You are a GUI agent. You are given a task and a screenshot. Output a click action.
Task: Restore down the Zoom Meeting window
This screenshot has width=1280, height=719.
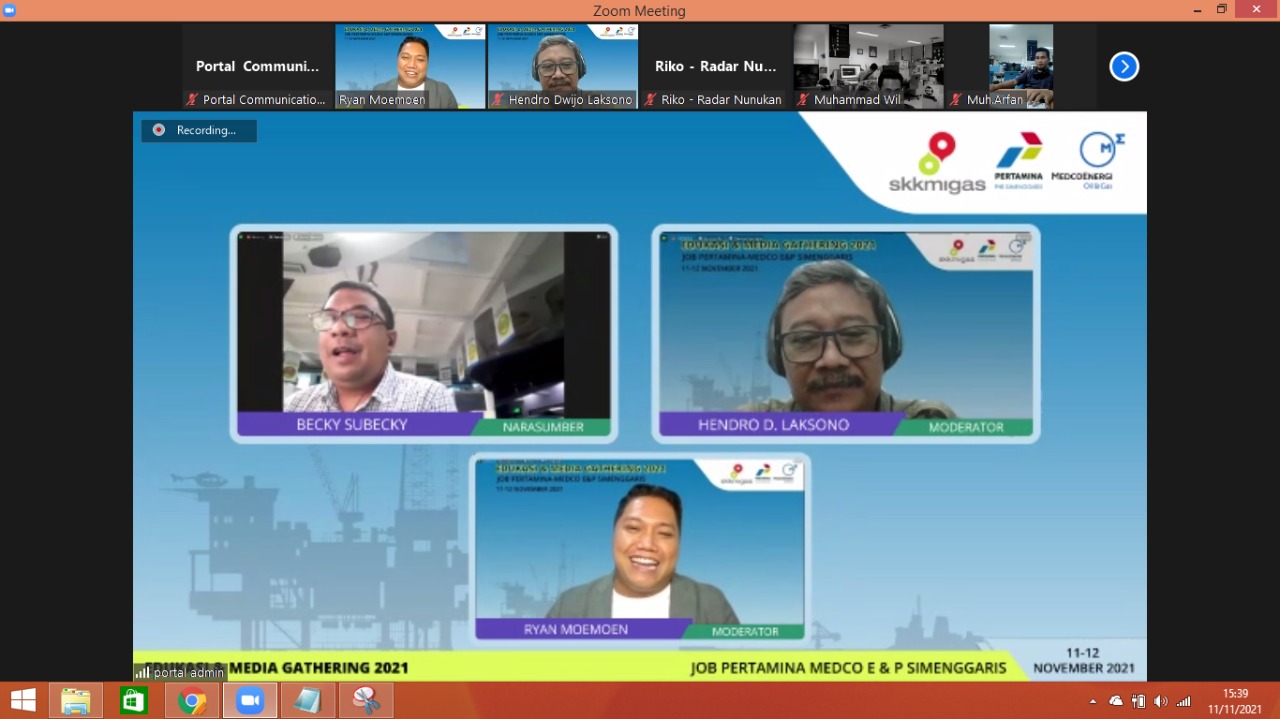tap(1222, 10)
